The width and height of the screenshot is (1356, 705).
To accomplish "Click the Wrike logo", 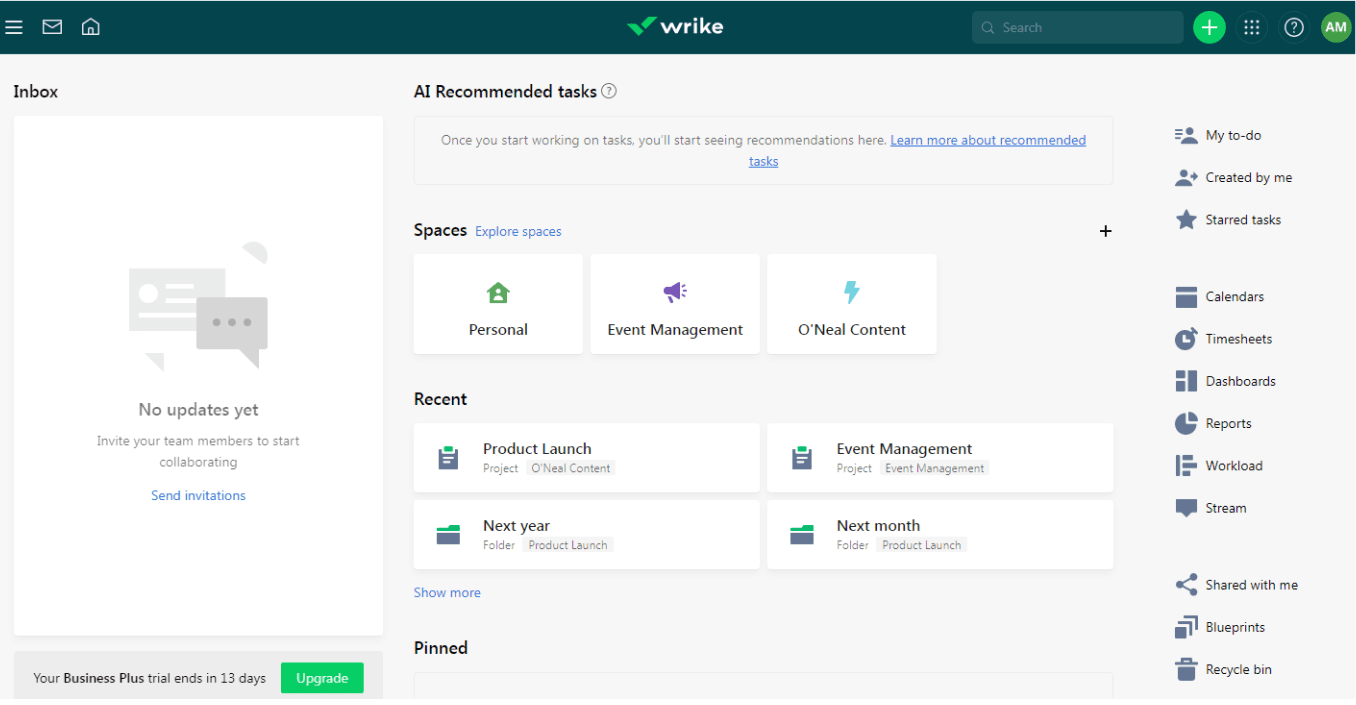I will pyautogui.click(x=675, y=27).
